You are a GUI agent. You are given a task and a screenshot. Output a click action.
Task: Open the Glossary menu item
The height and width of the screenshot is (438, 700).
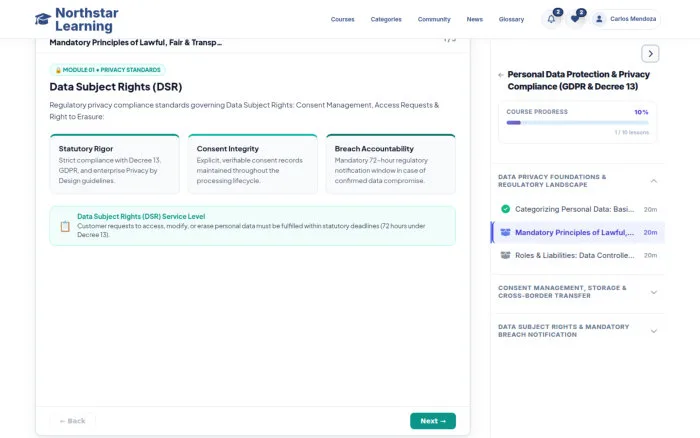[511, 19]
